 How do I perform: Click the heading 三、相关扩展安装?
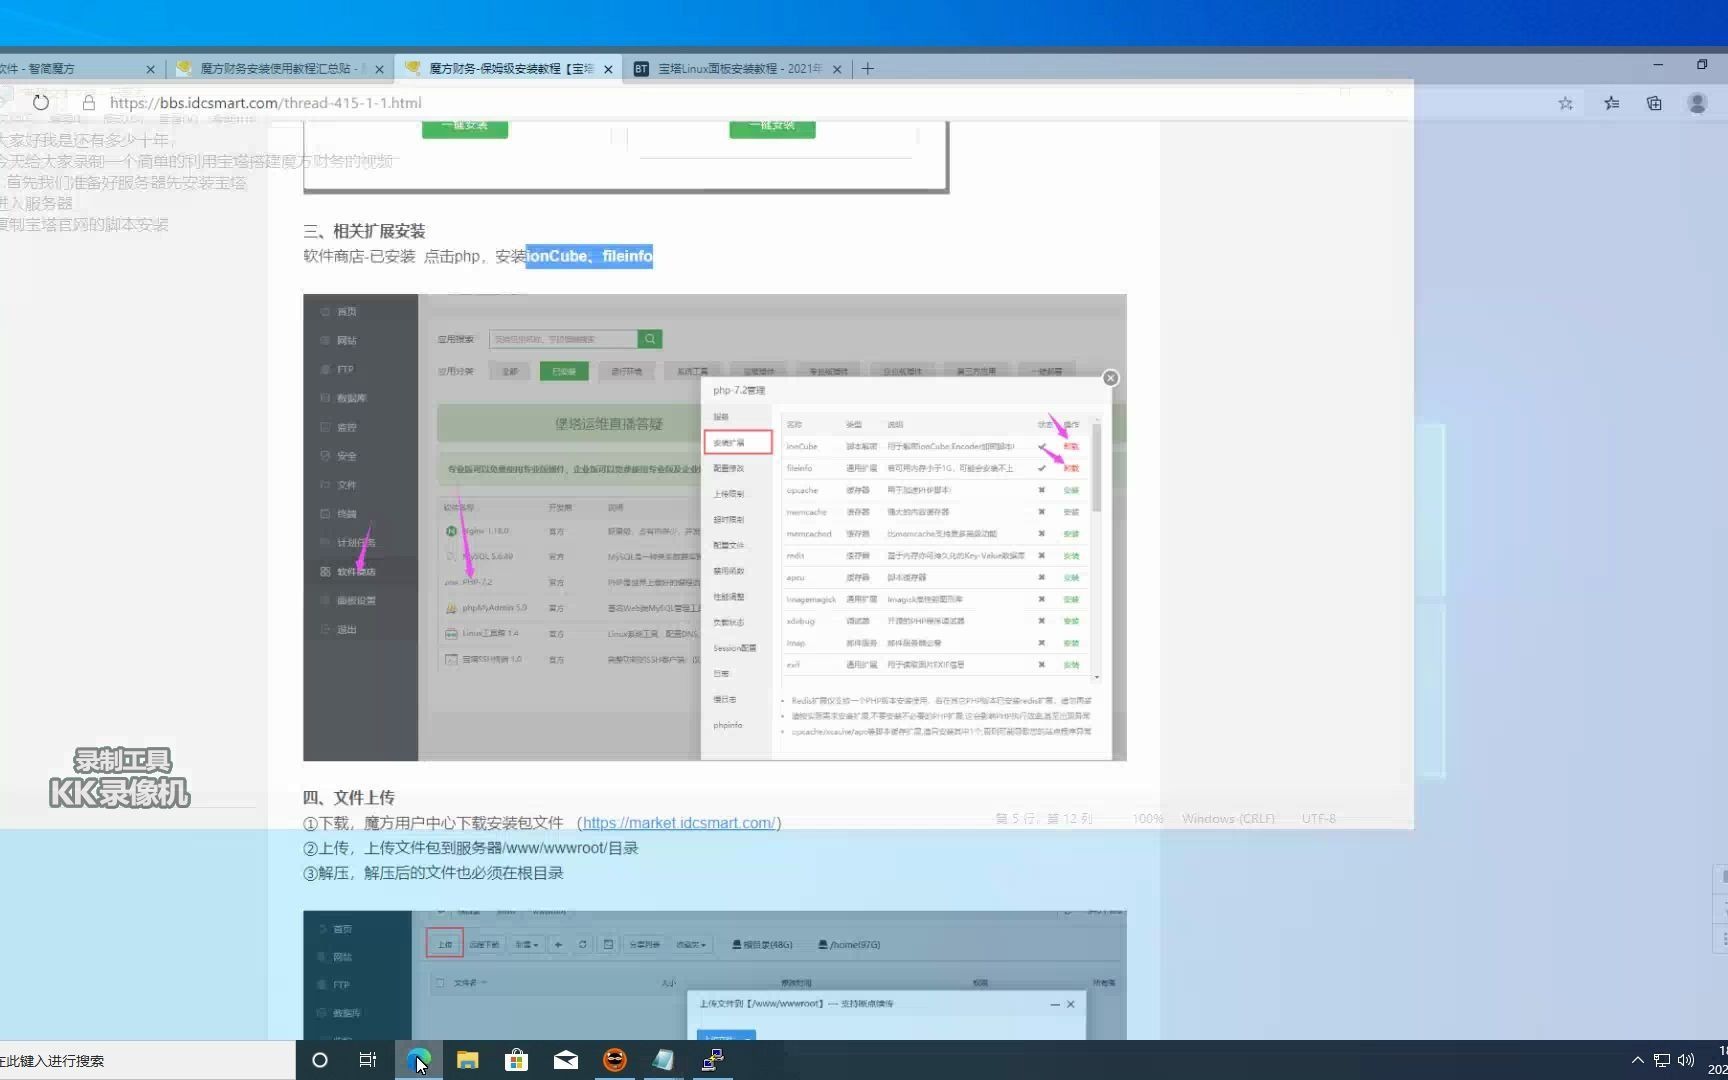coord(364,231)
